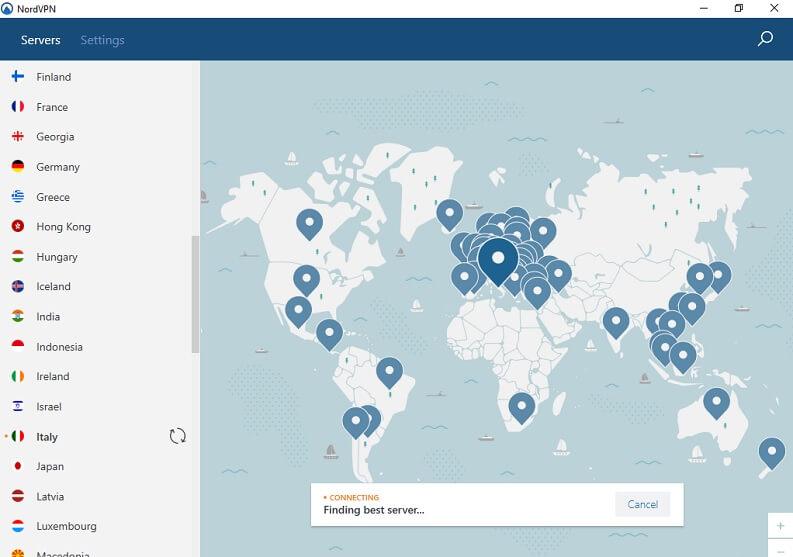Click the Luxembourg flag icon
Screen dimensions: 793x557
18,526
